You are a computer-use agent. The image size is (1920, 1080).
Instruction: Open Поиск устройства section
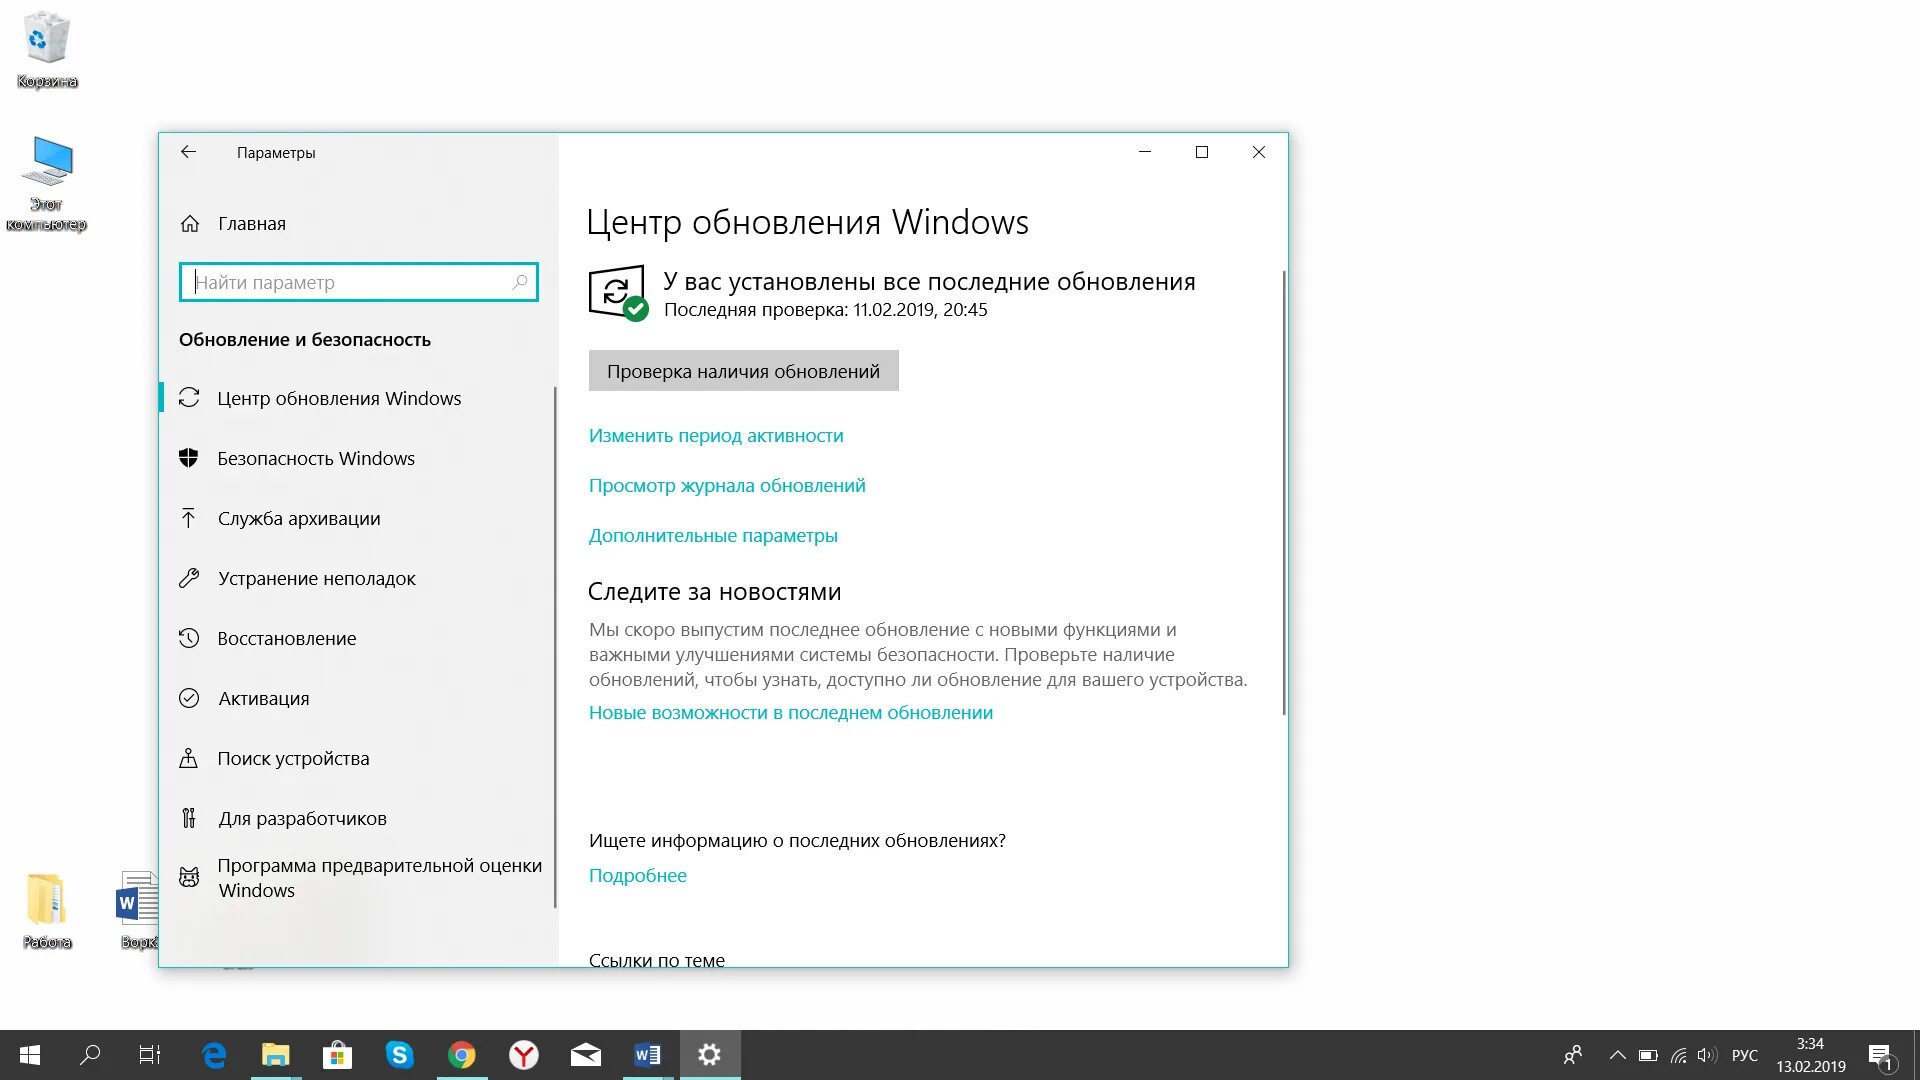click(292, 758)
